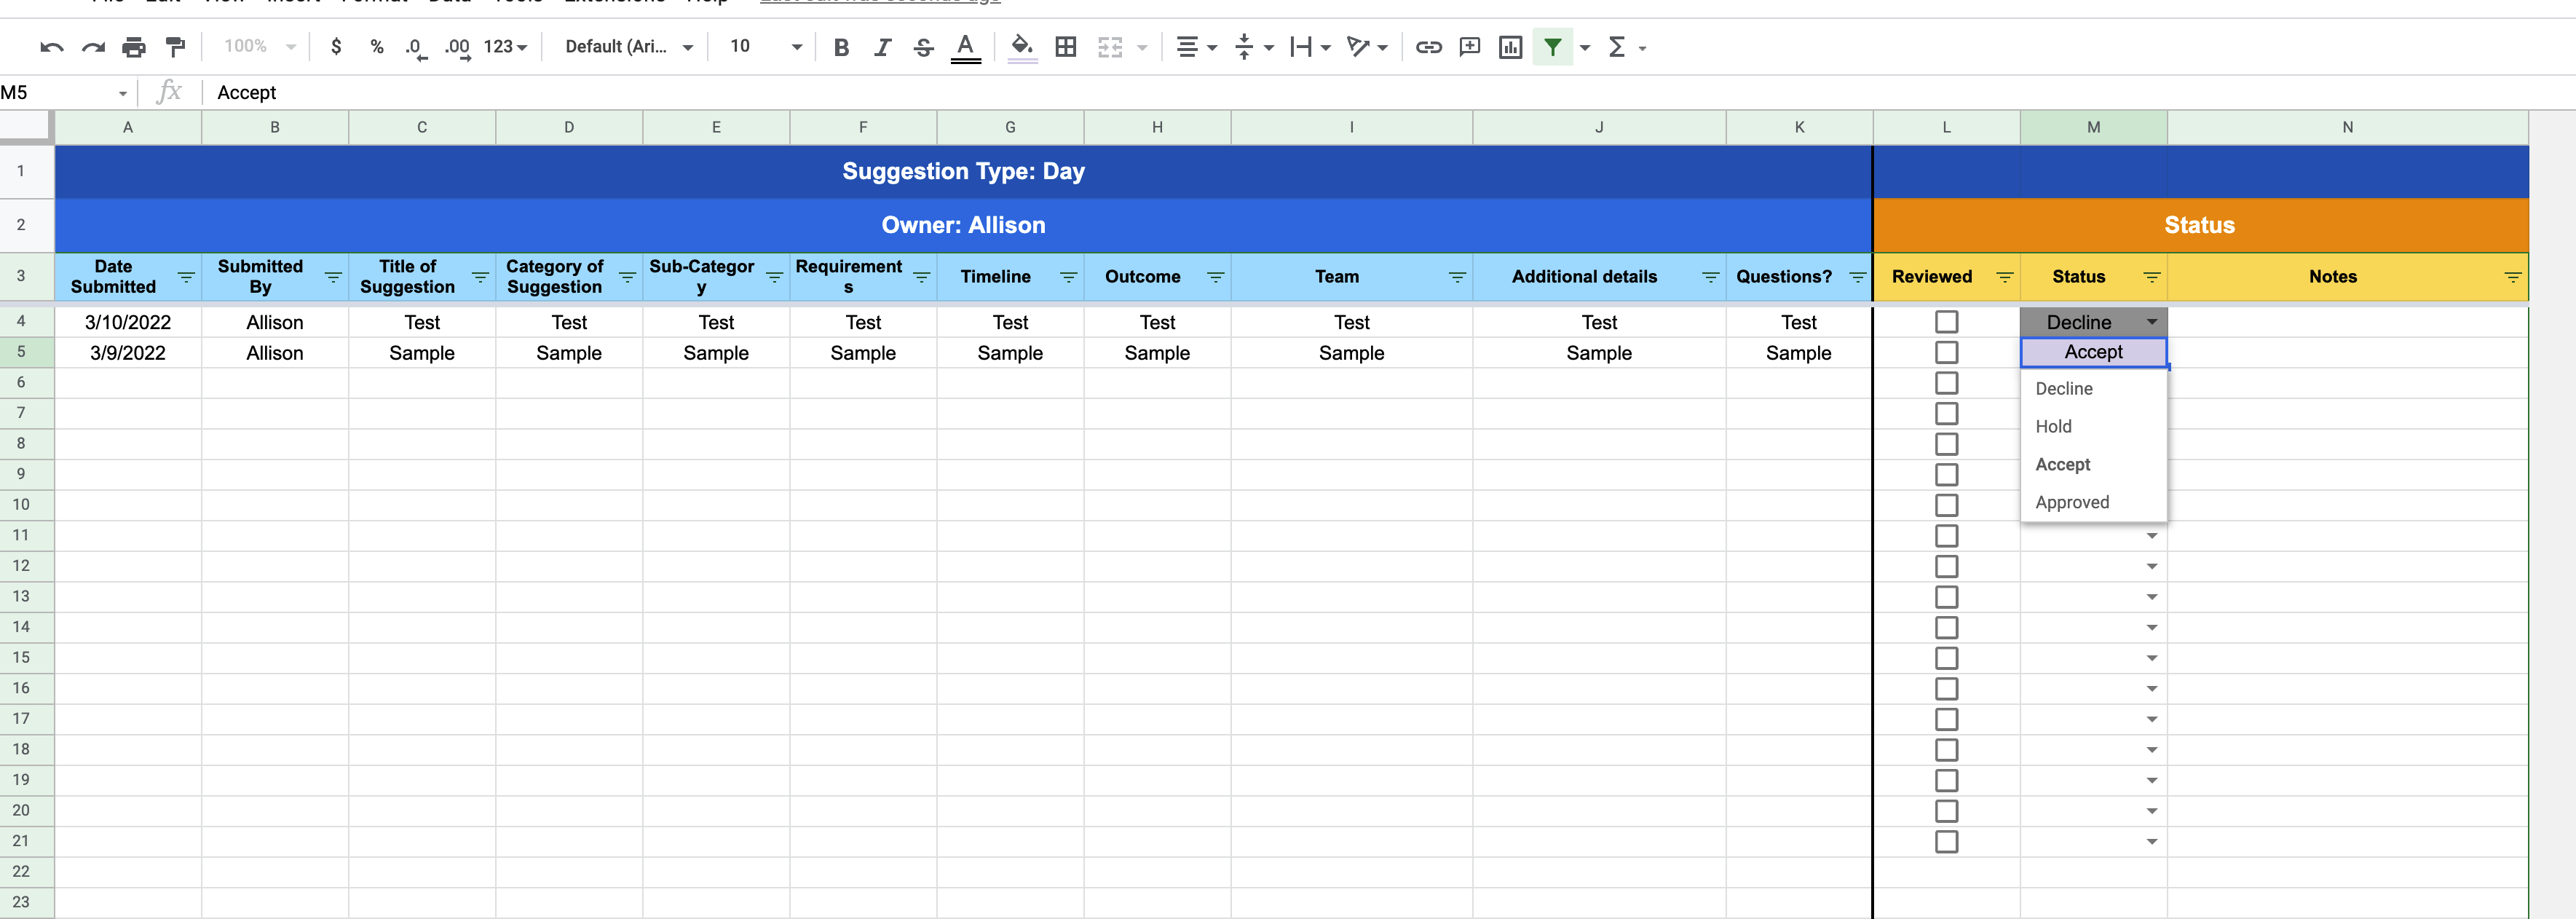Check the Reviewed checkbox in row 13
Viewport: 2576px width, 919px height.
coord(1946,597)
